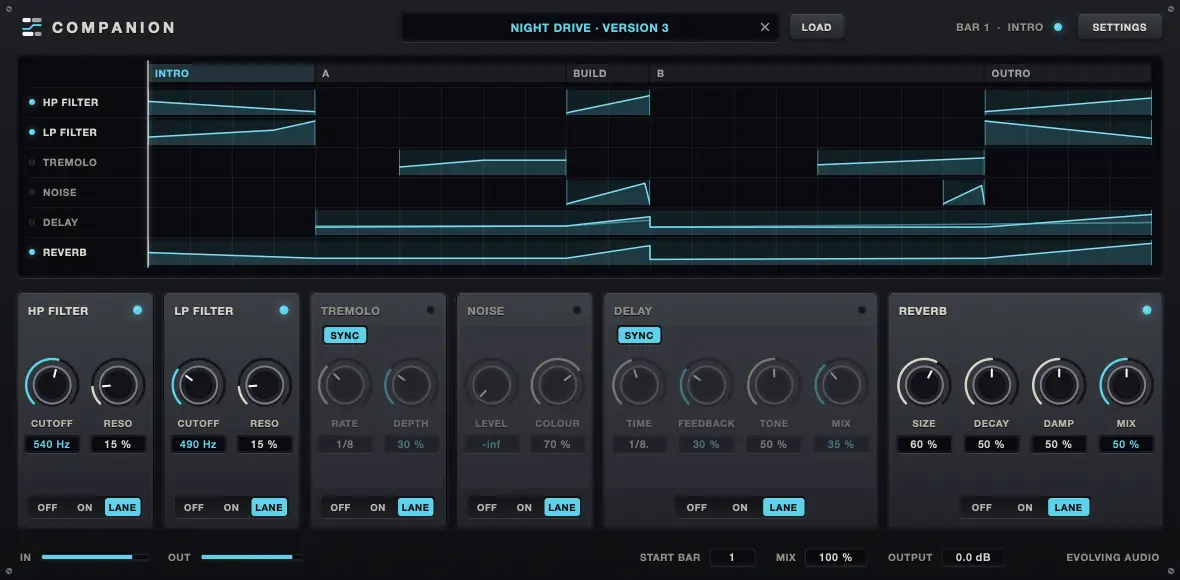Enable the DELAY lane dot
This screenshot has height=580, width=1180.
(32, 223)
